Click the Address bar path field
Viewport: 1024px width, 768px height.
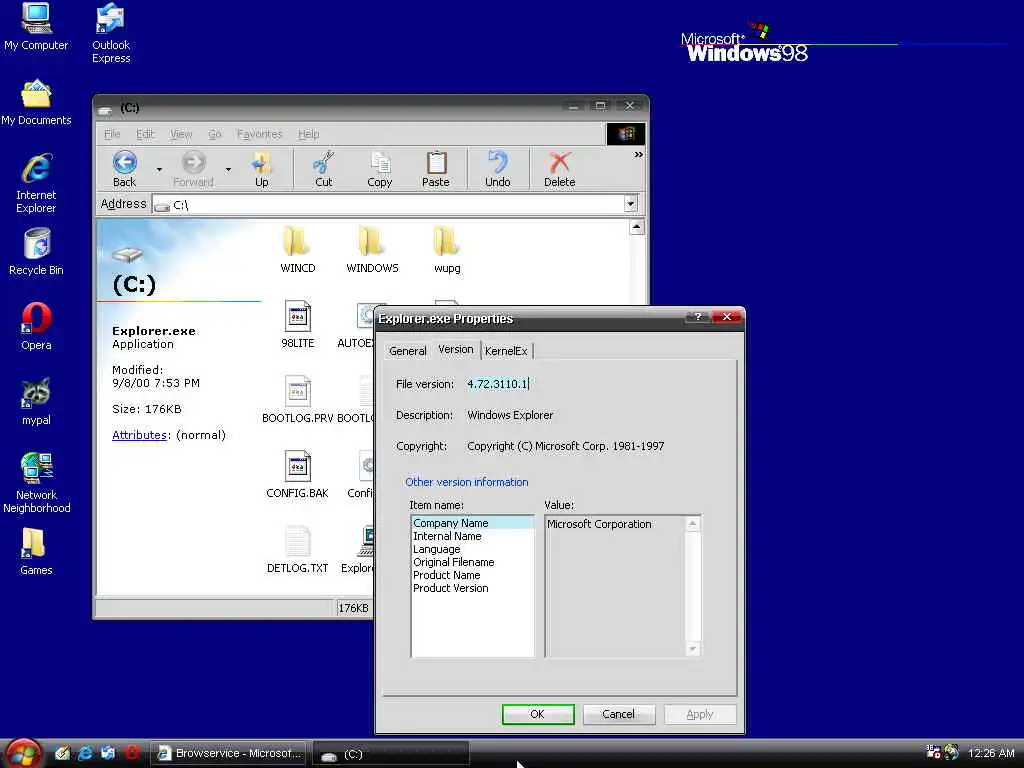pyautogui.click(x=389, y=204)
